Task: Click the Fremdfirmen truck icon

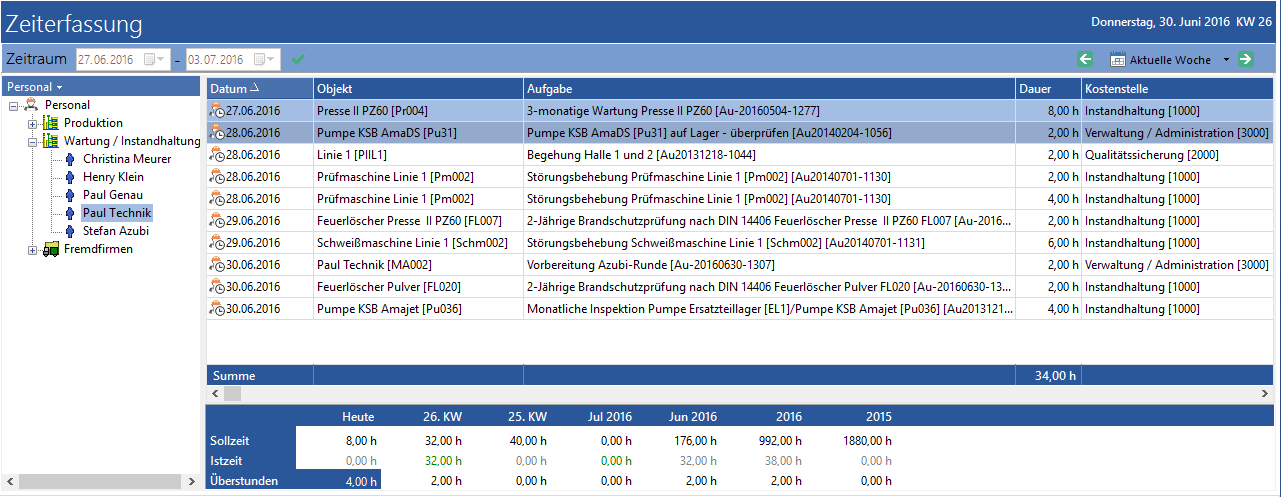Action: point(50,249)
